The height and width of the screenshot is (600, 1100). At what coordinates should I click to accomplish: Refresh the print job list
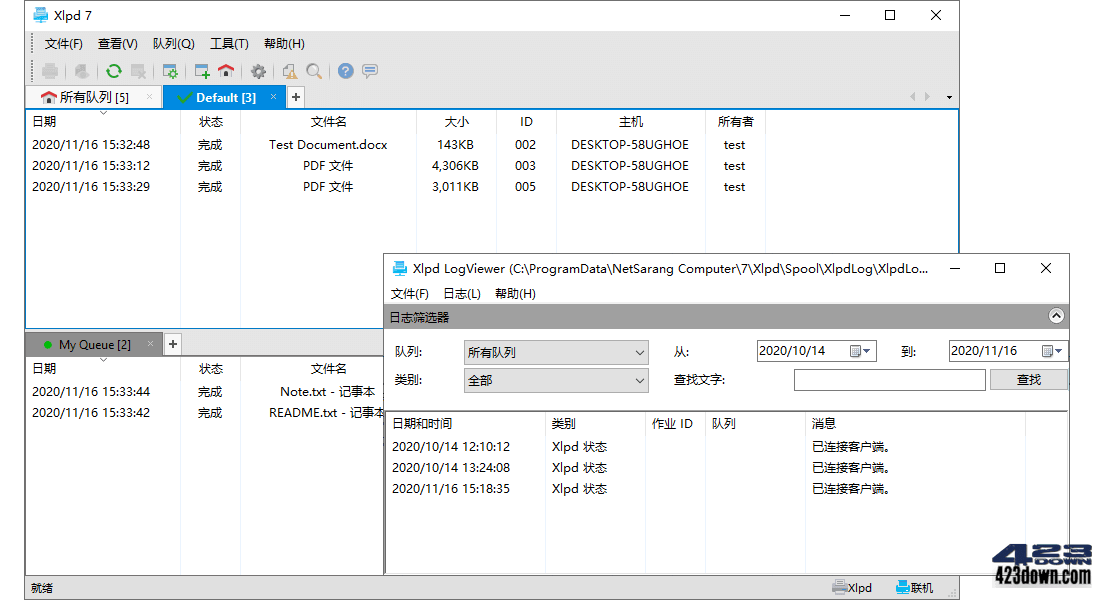click(113, 71)
